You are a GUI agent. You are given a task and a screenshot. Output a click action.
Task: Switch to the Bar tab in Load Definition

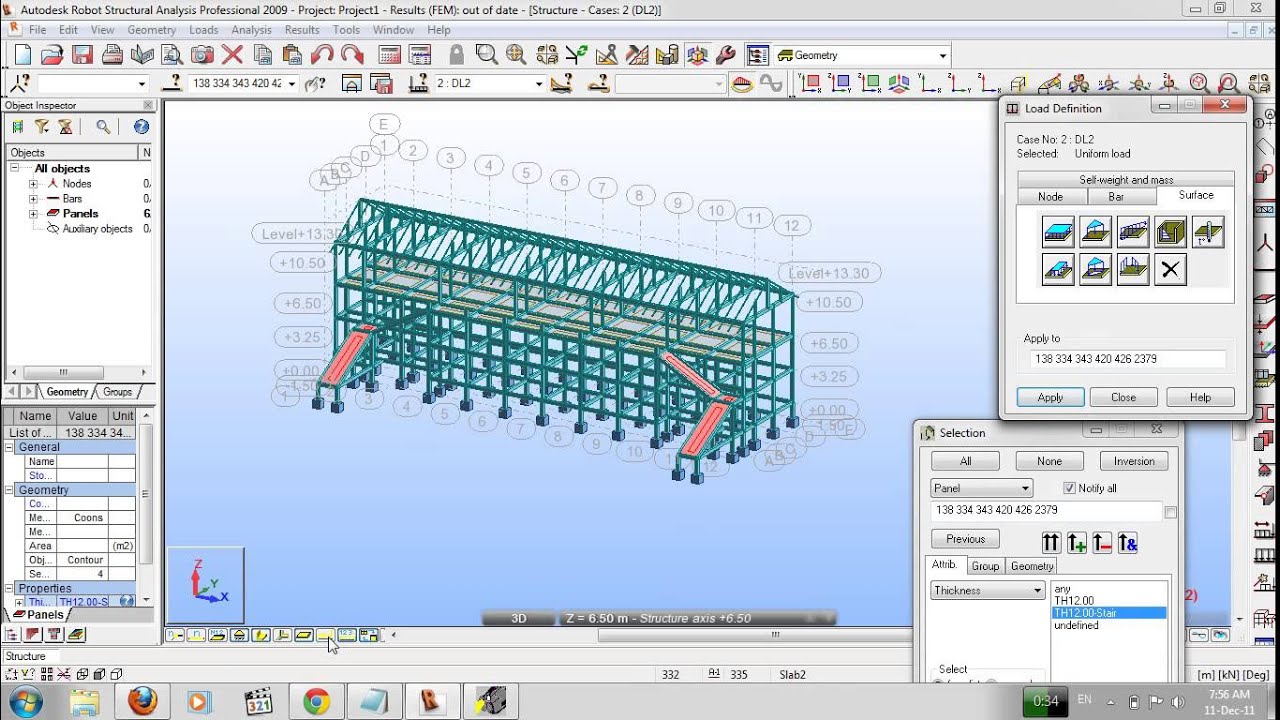click(x=1116, y=197)
